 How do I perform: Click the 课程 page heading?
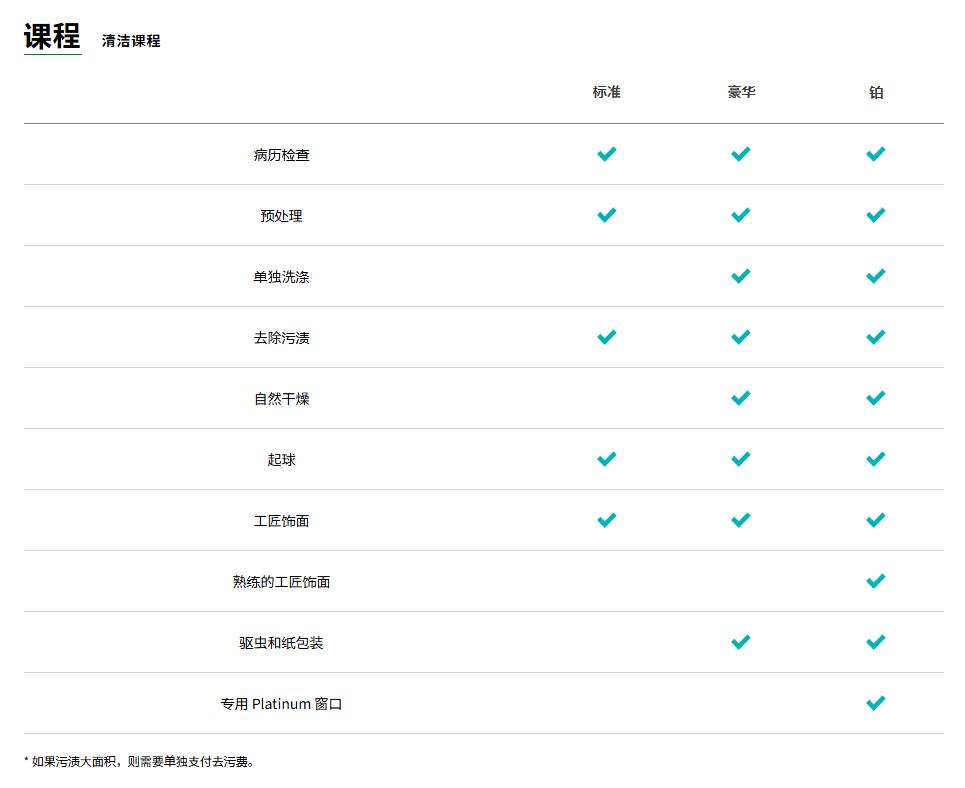pyautogui.click(x=52, y=37)
